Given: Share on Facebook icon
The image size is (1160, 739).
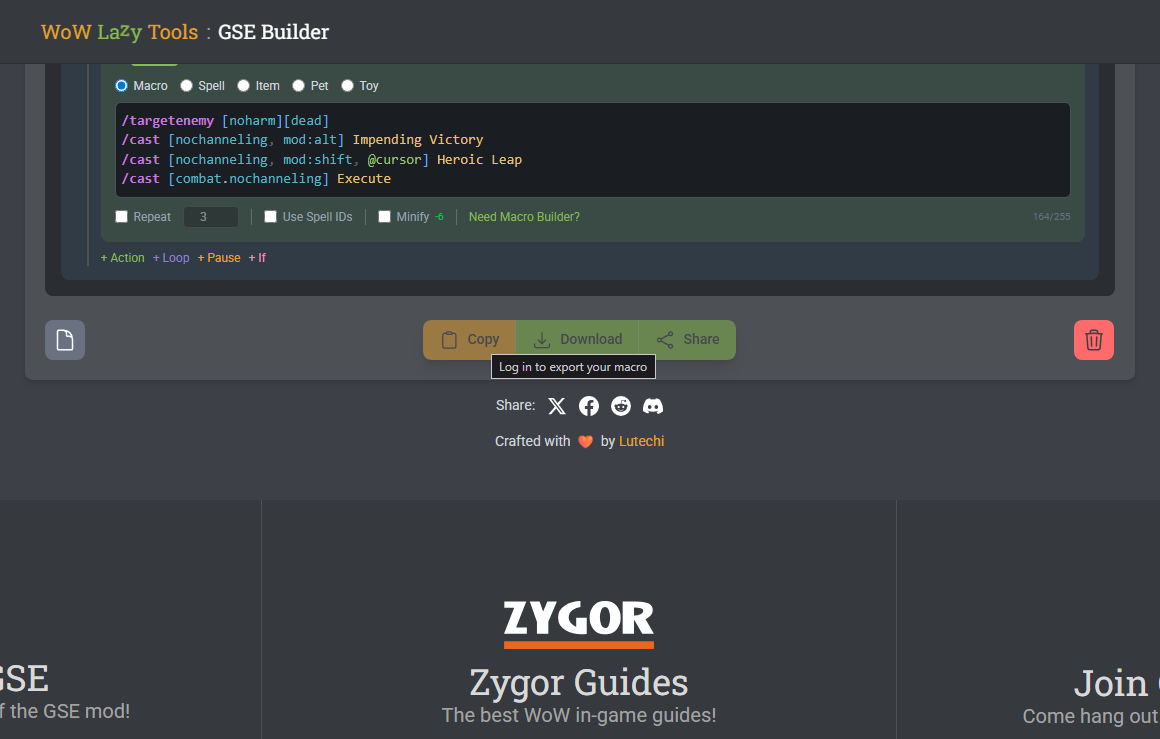Looking at the screenshot, I should [589, 406].
